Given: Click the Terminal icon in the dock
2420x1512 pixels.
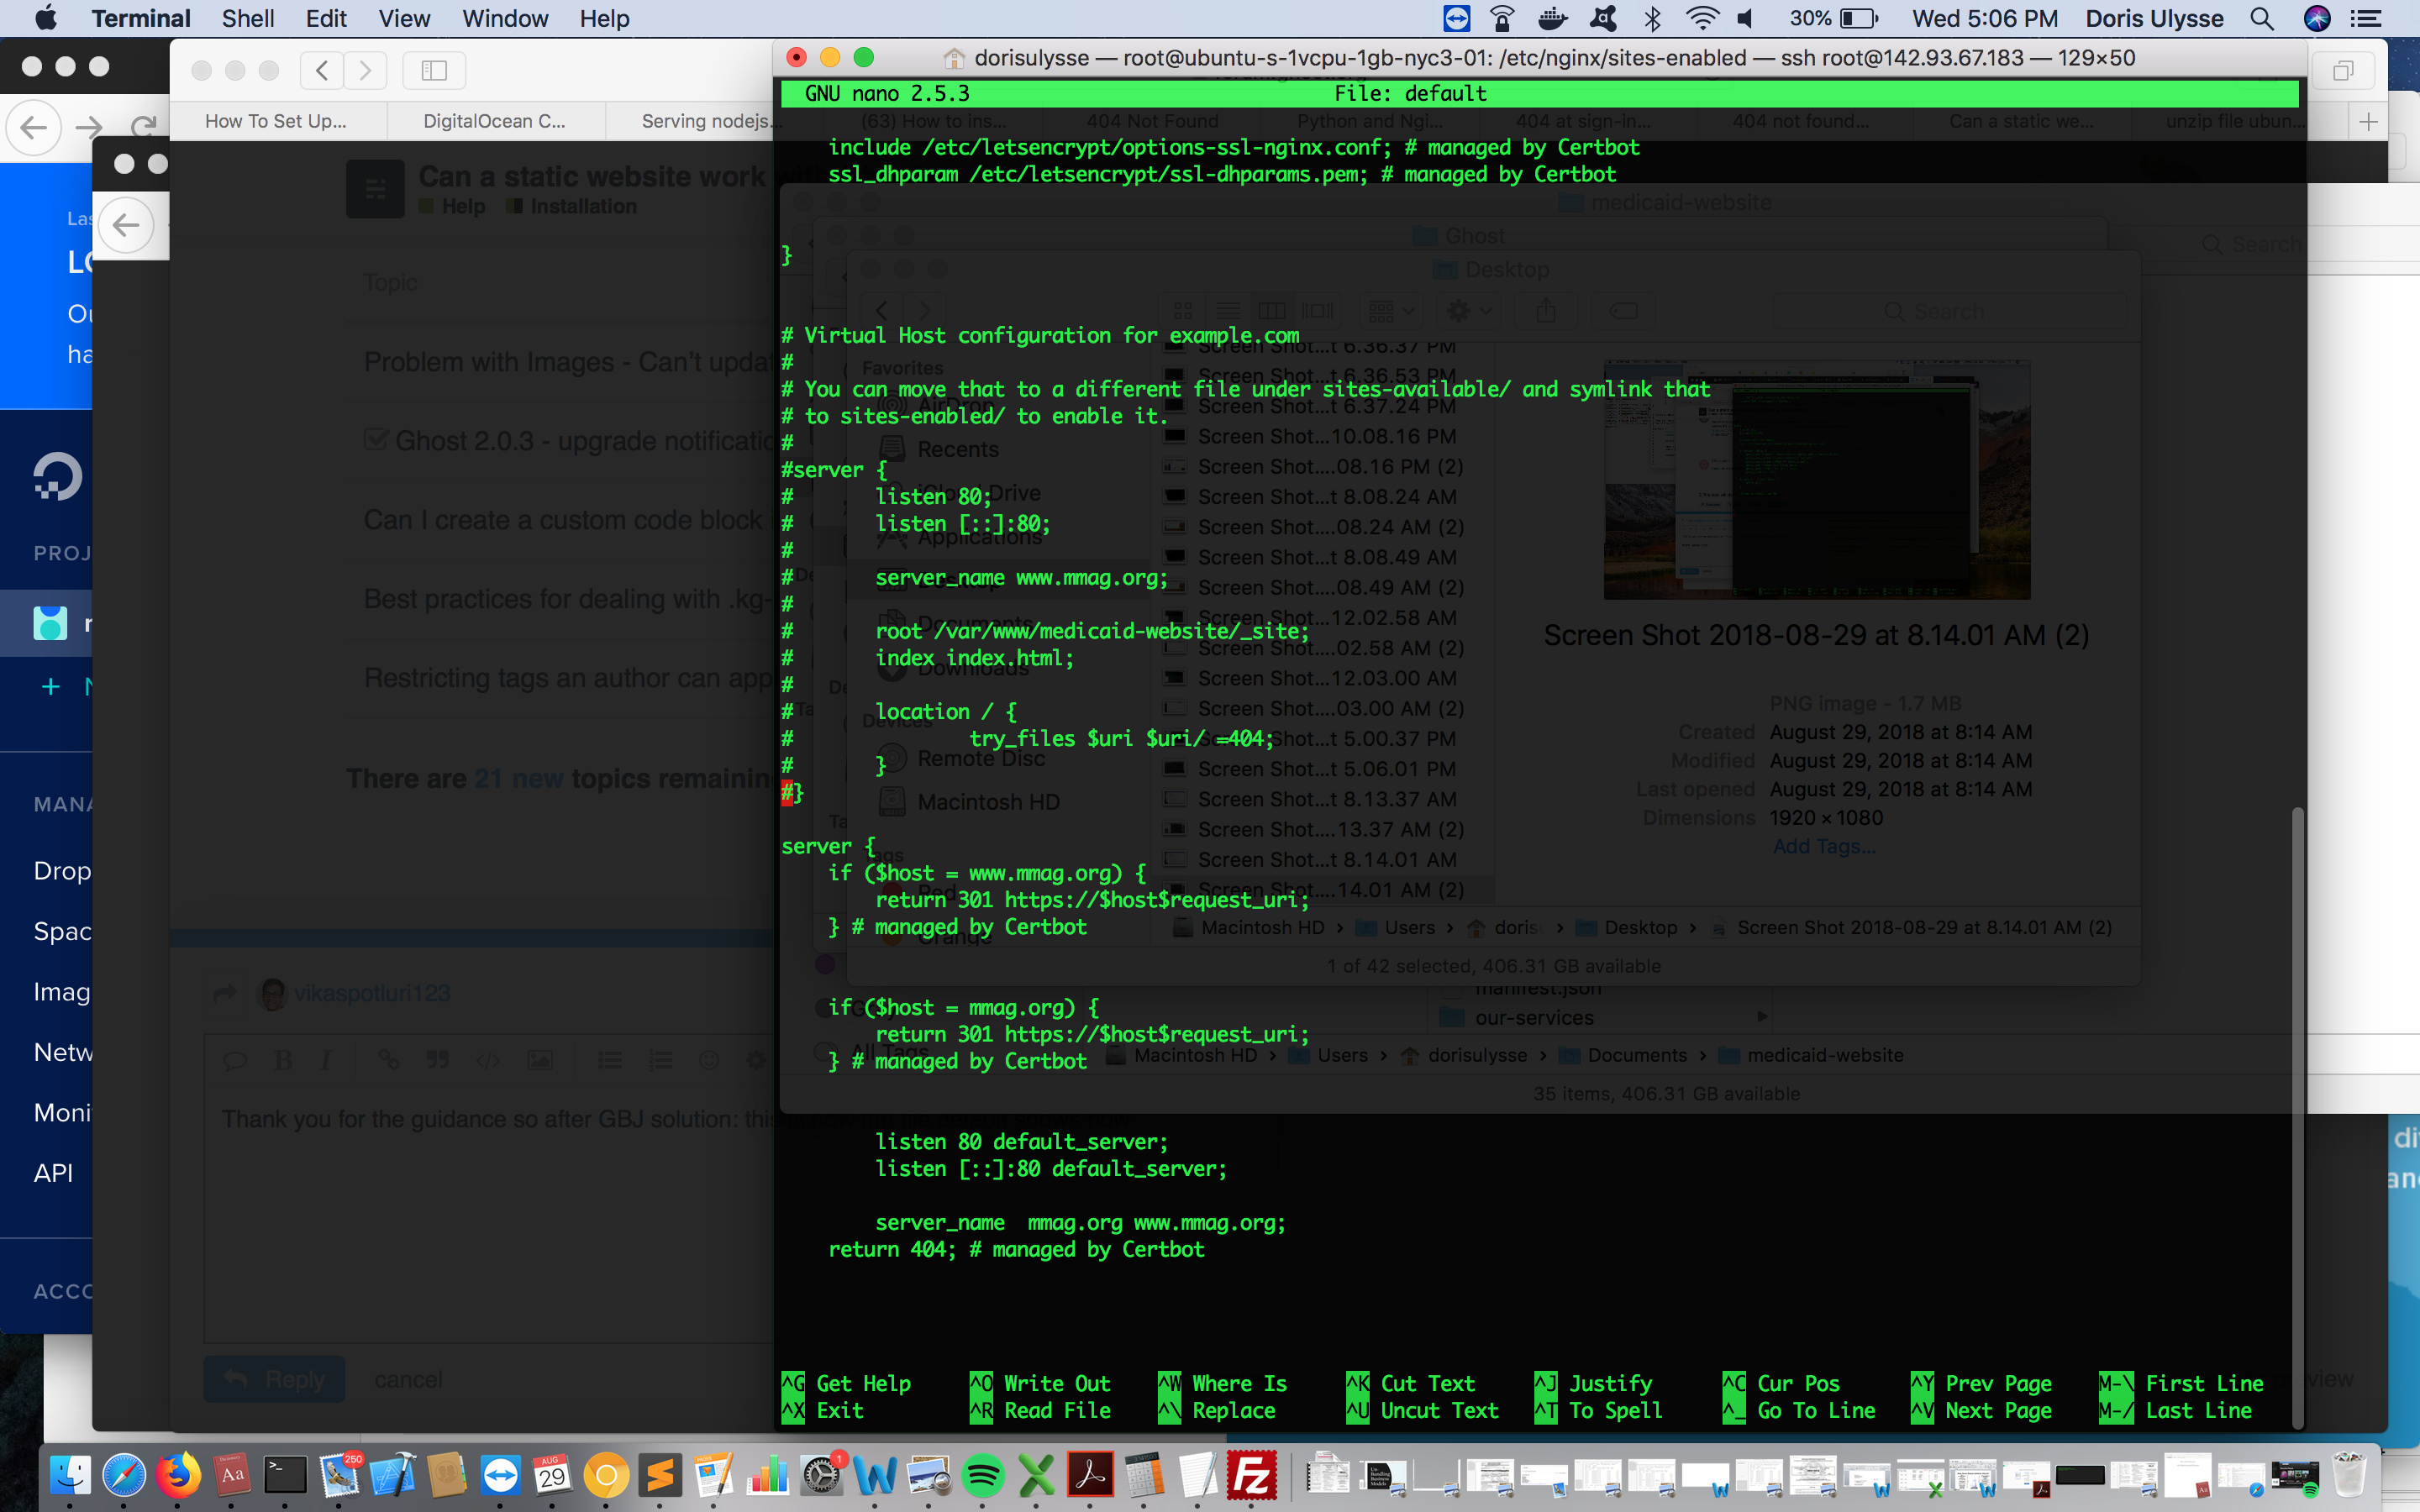Looking at the screenshot, I should 285,1475.
